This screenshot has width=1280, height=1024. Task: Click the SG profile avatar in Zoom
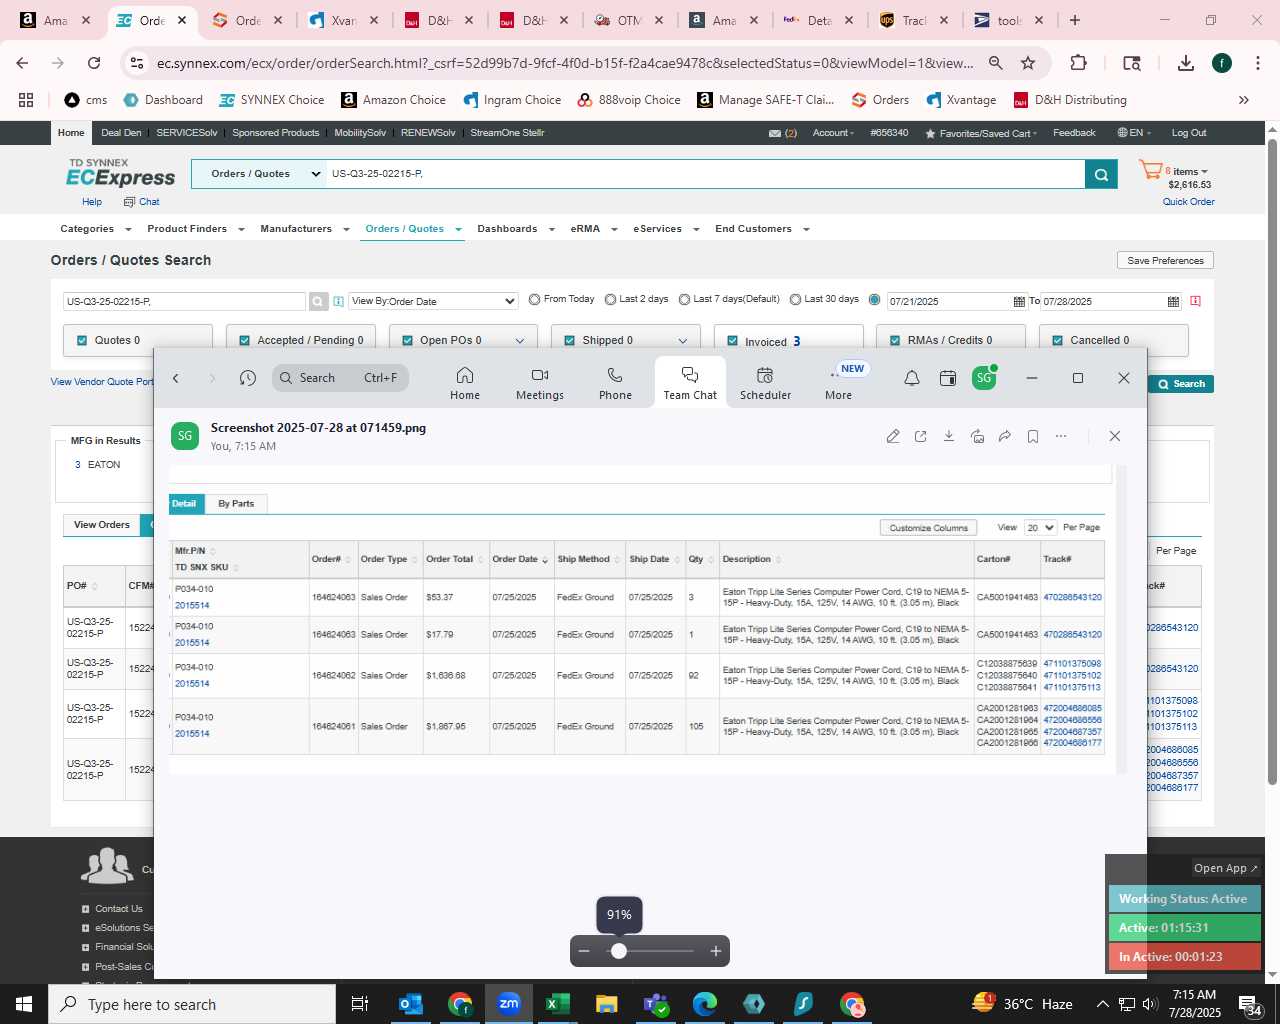pyautogui.click(x=984, y=378)
